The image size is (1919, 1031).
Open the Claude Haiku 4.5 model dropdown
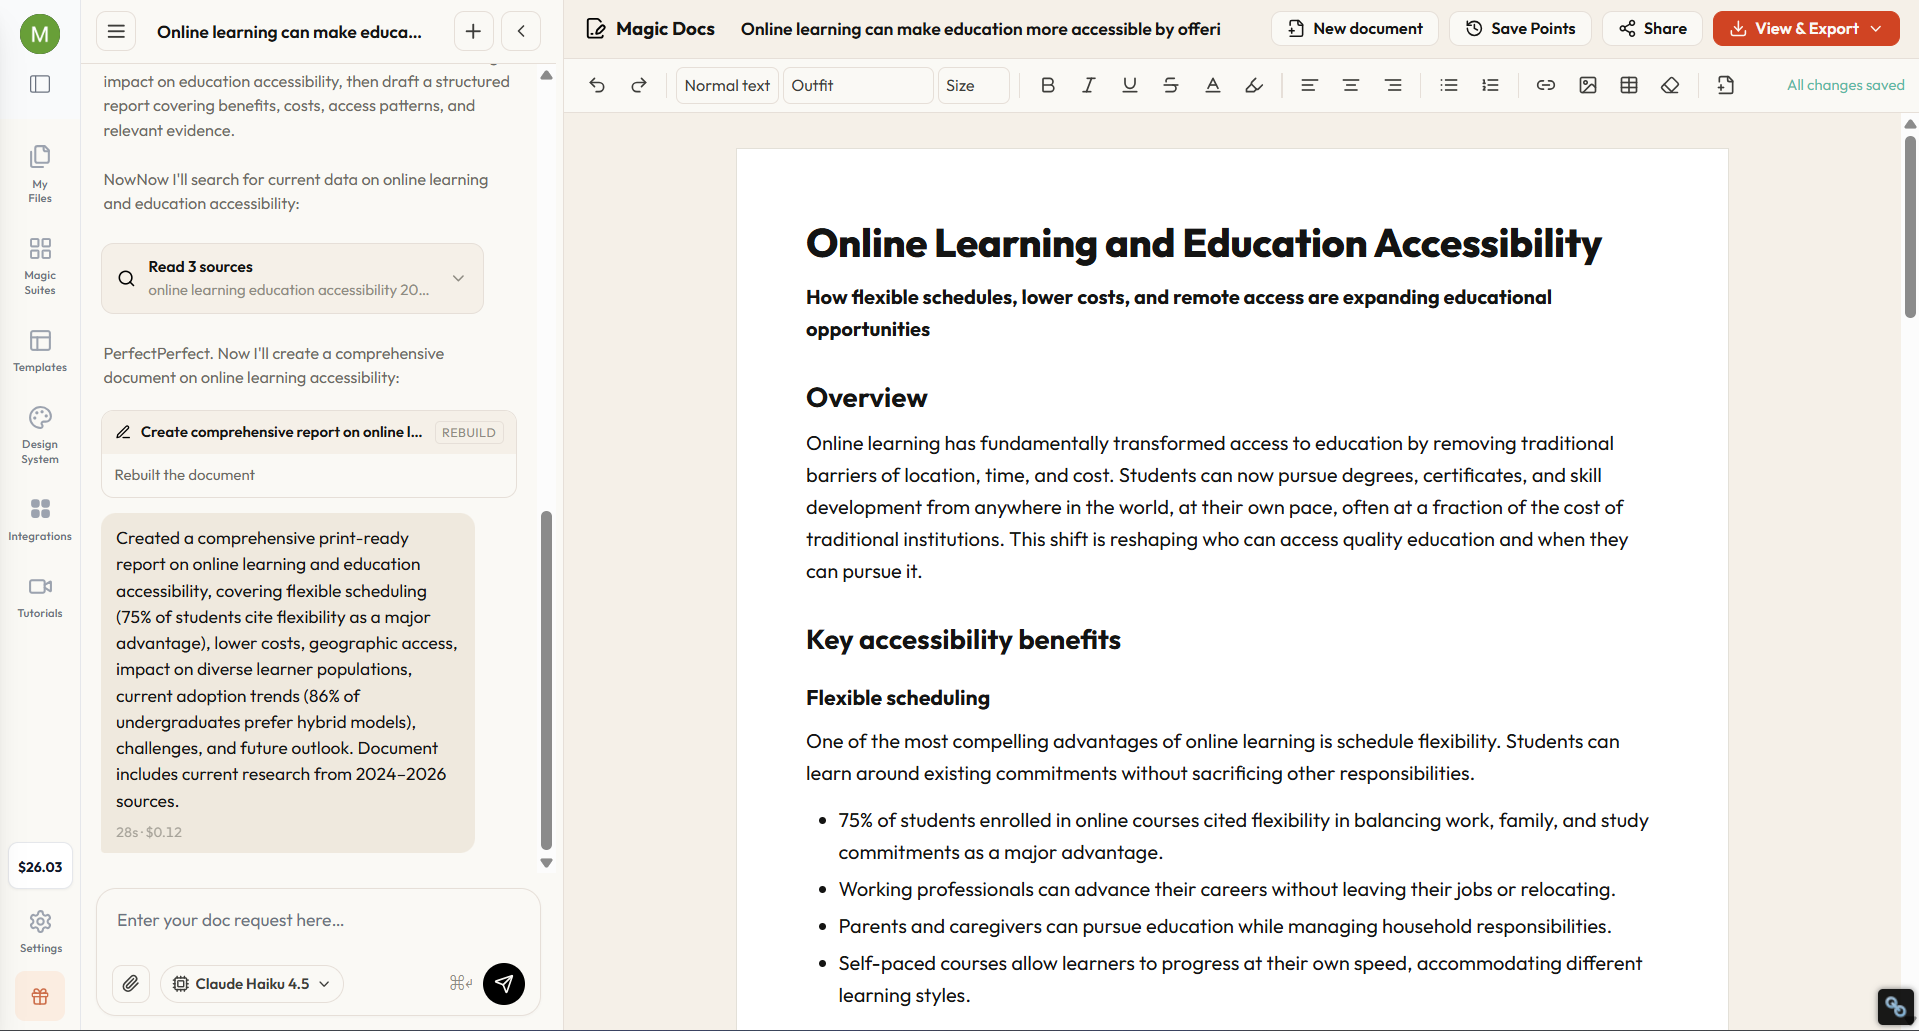(251, 984)
